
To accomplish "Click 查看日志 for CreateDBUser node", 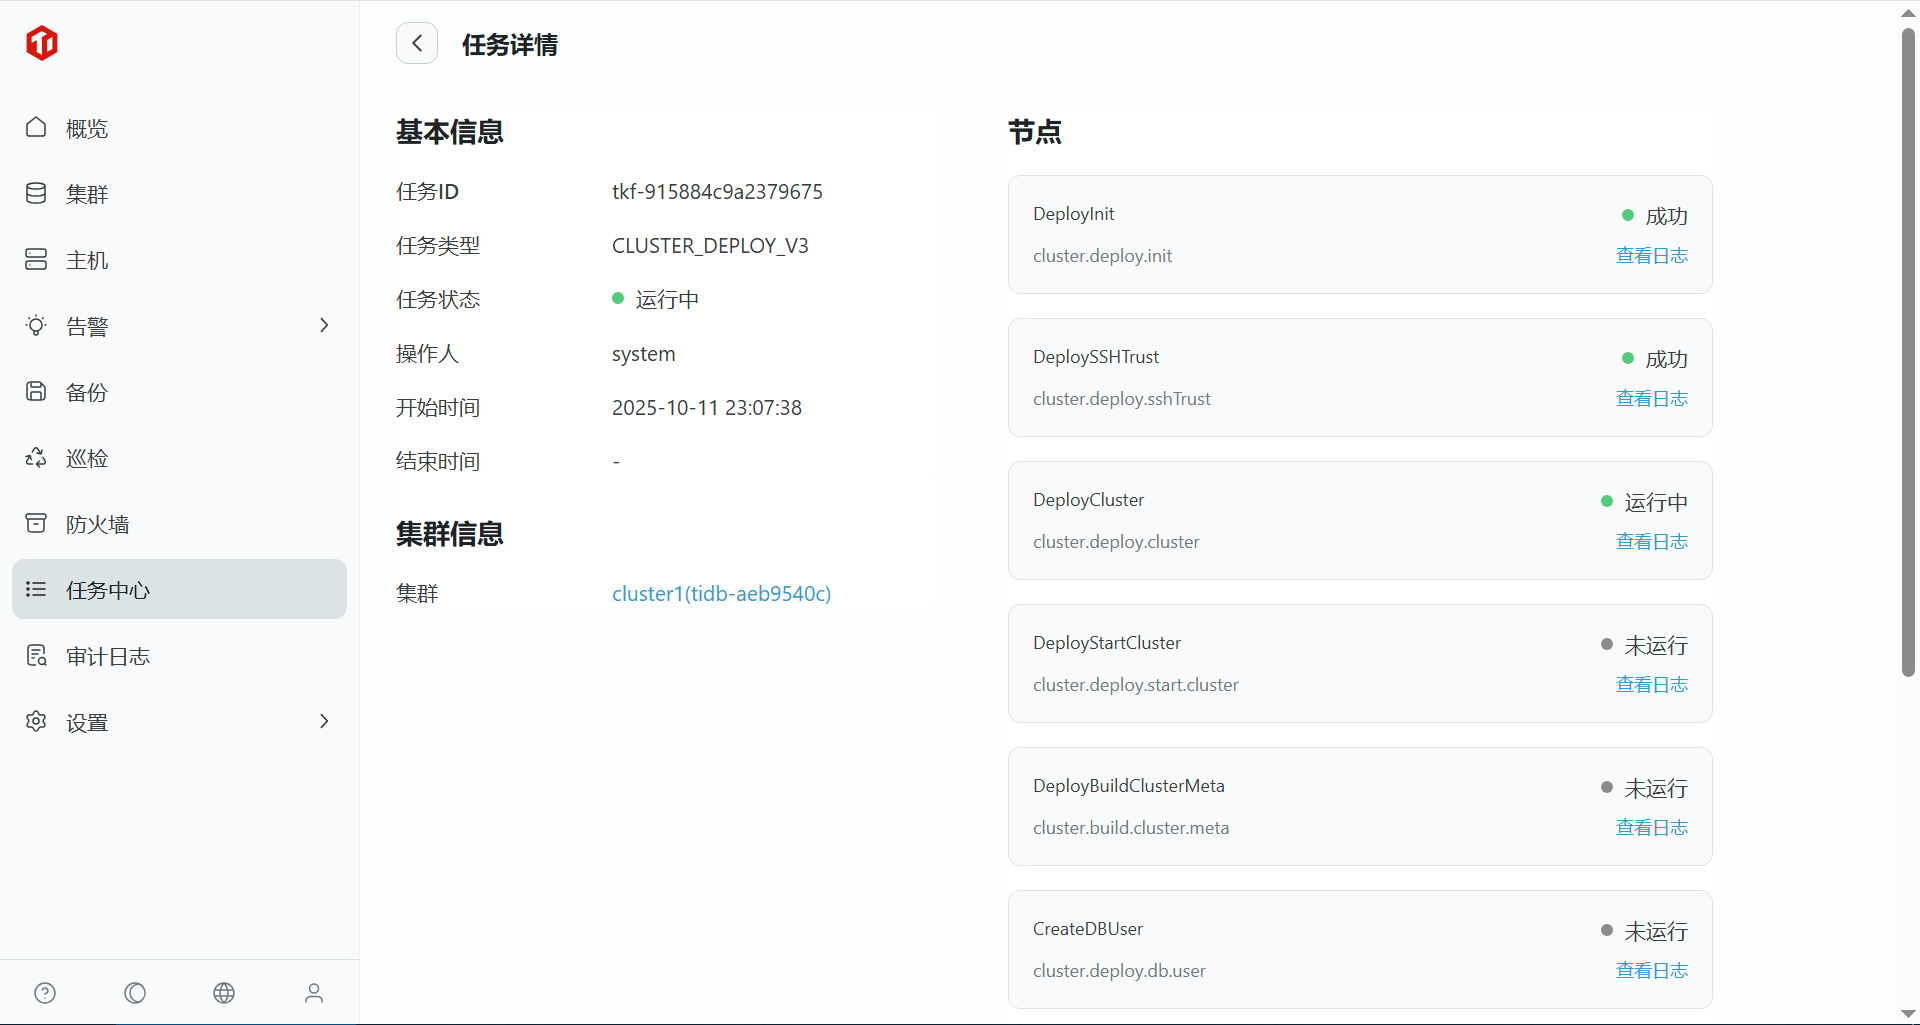I will pyautogui.click(x=1651, y=971).
